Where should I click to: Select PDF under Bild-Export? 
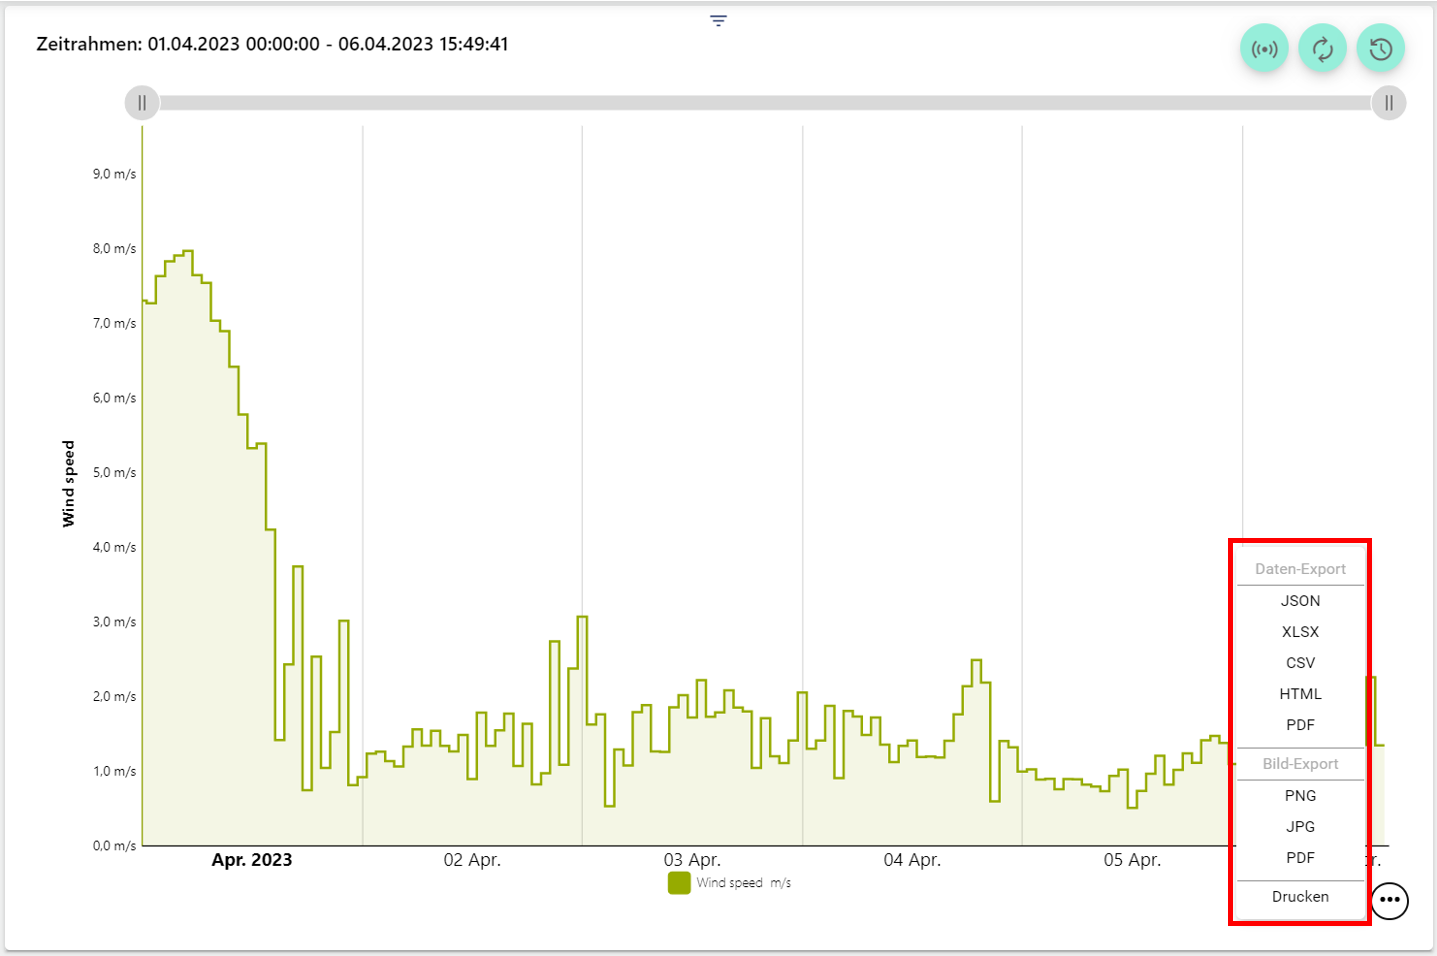click(1300, 858)
